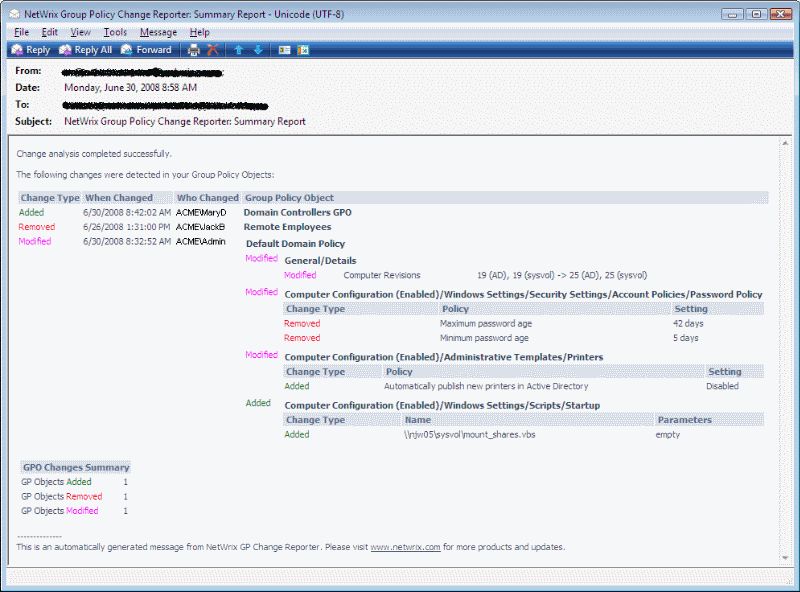
Task: Open the Addresses book icon
Action: click(284, 50)
